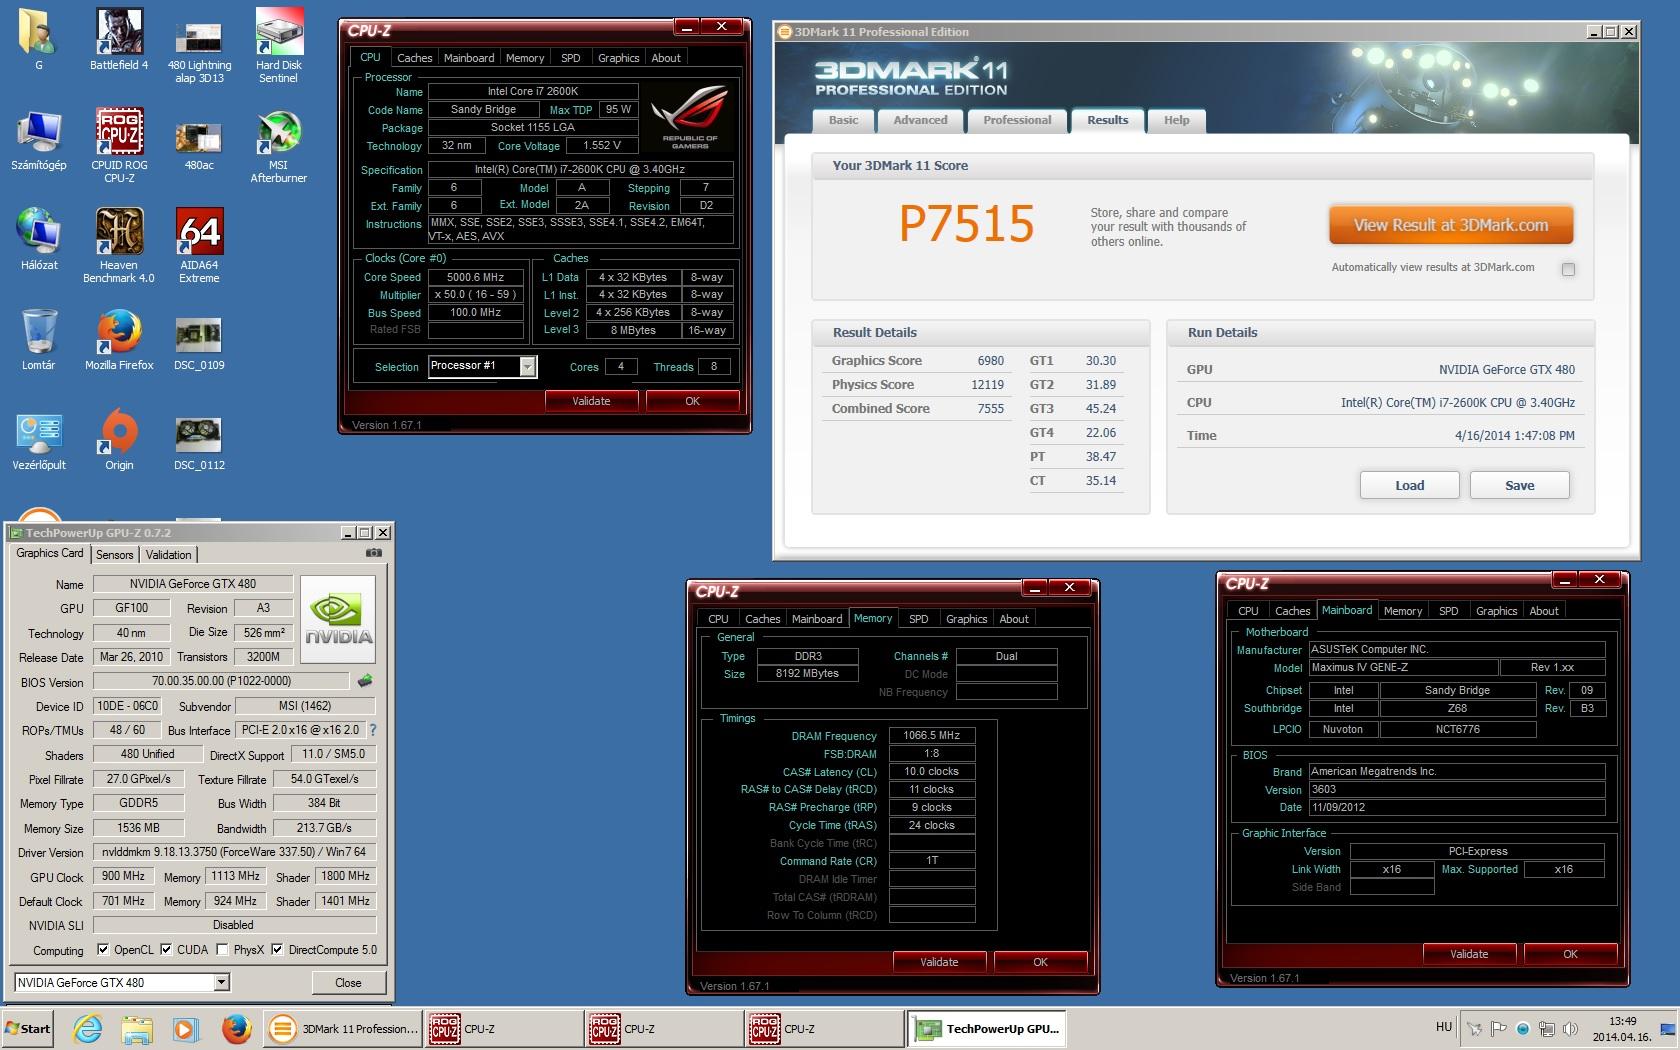Click Validate in the top CPU-Z window
The width and height of the screenshot is (1680, 1050).
coord(591,401)
